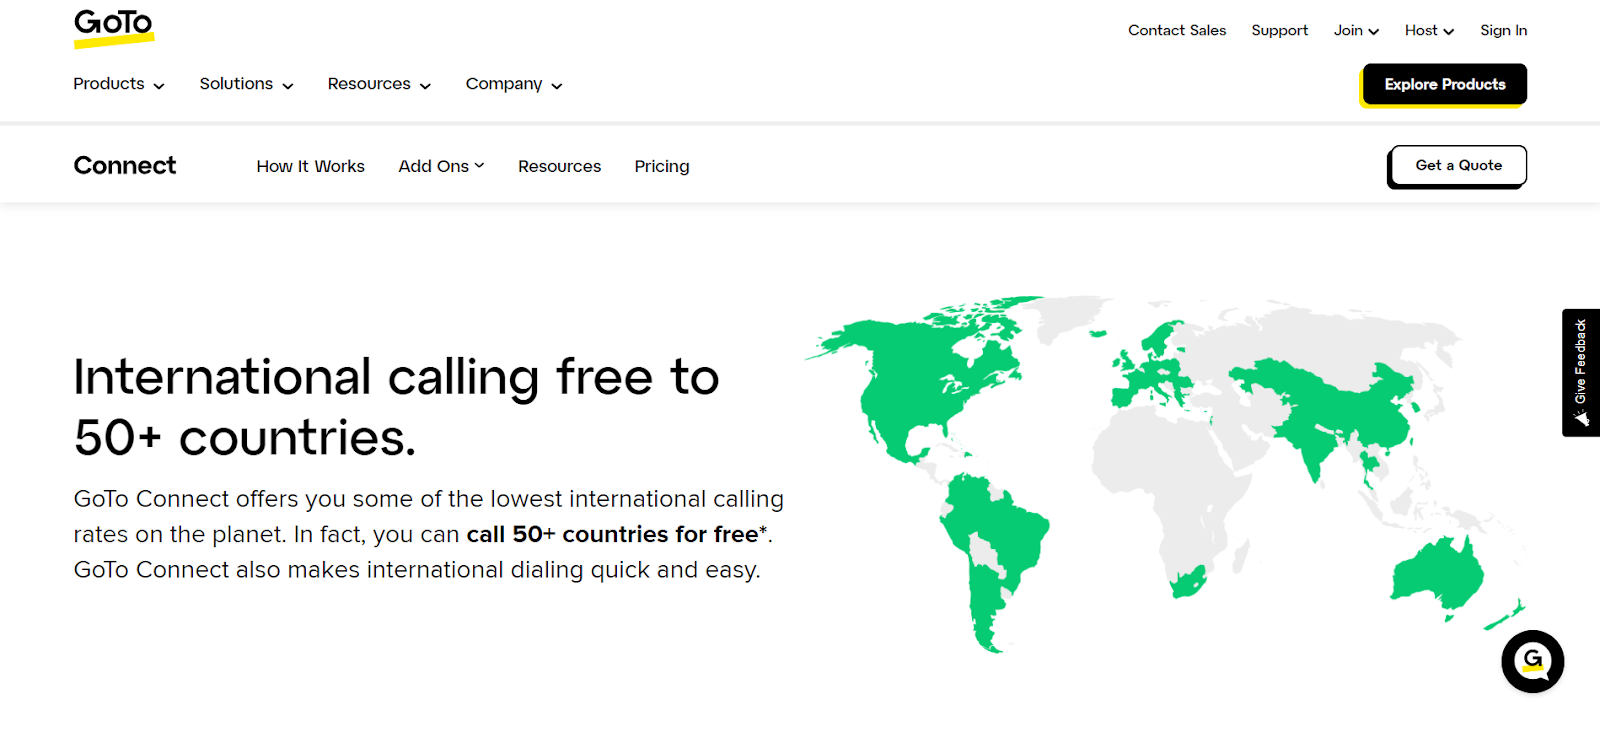The image size is (1600, 743).
Task: Open the GoTo chat bubble icon
Action: 1532,661
